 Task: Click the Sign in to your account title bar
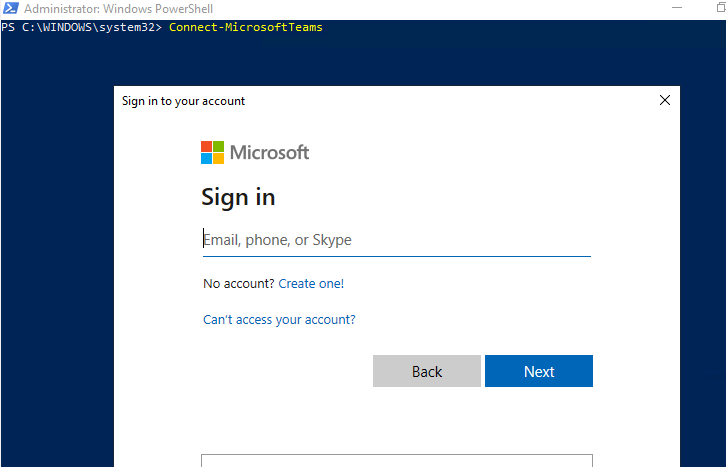[x=183, y=101]
